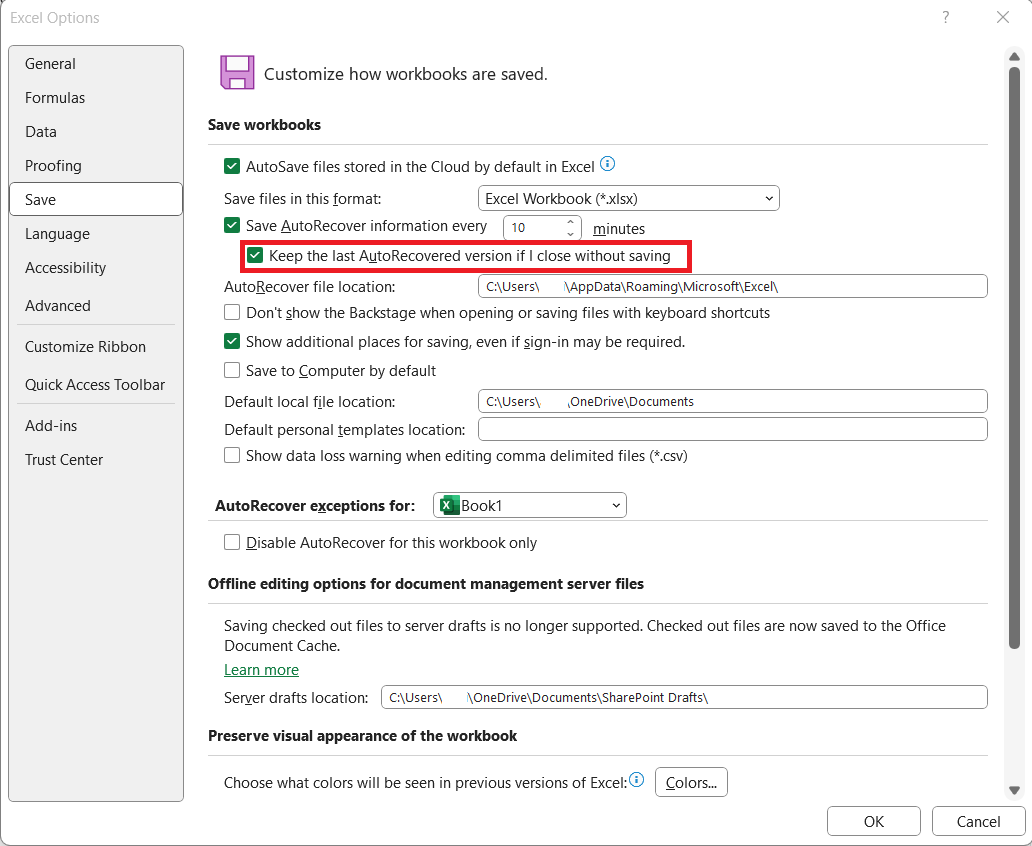
Task: Click the OK button
Action: 873,821
